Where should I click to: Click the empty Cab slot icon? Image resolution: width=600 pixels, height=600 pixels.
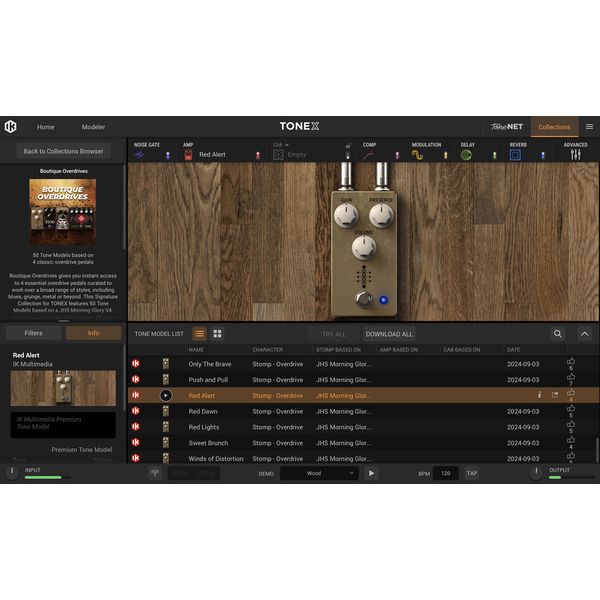(278, 155)
